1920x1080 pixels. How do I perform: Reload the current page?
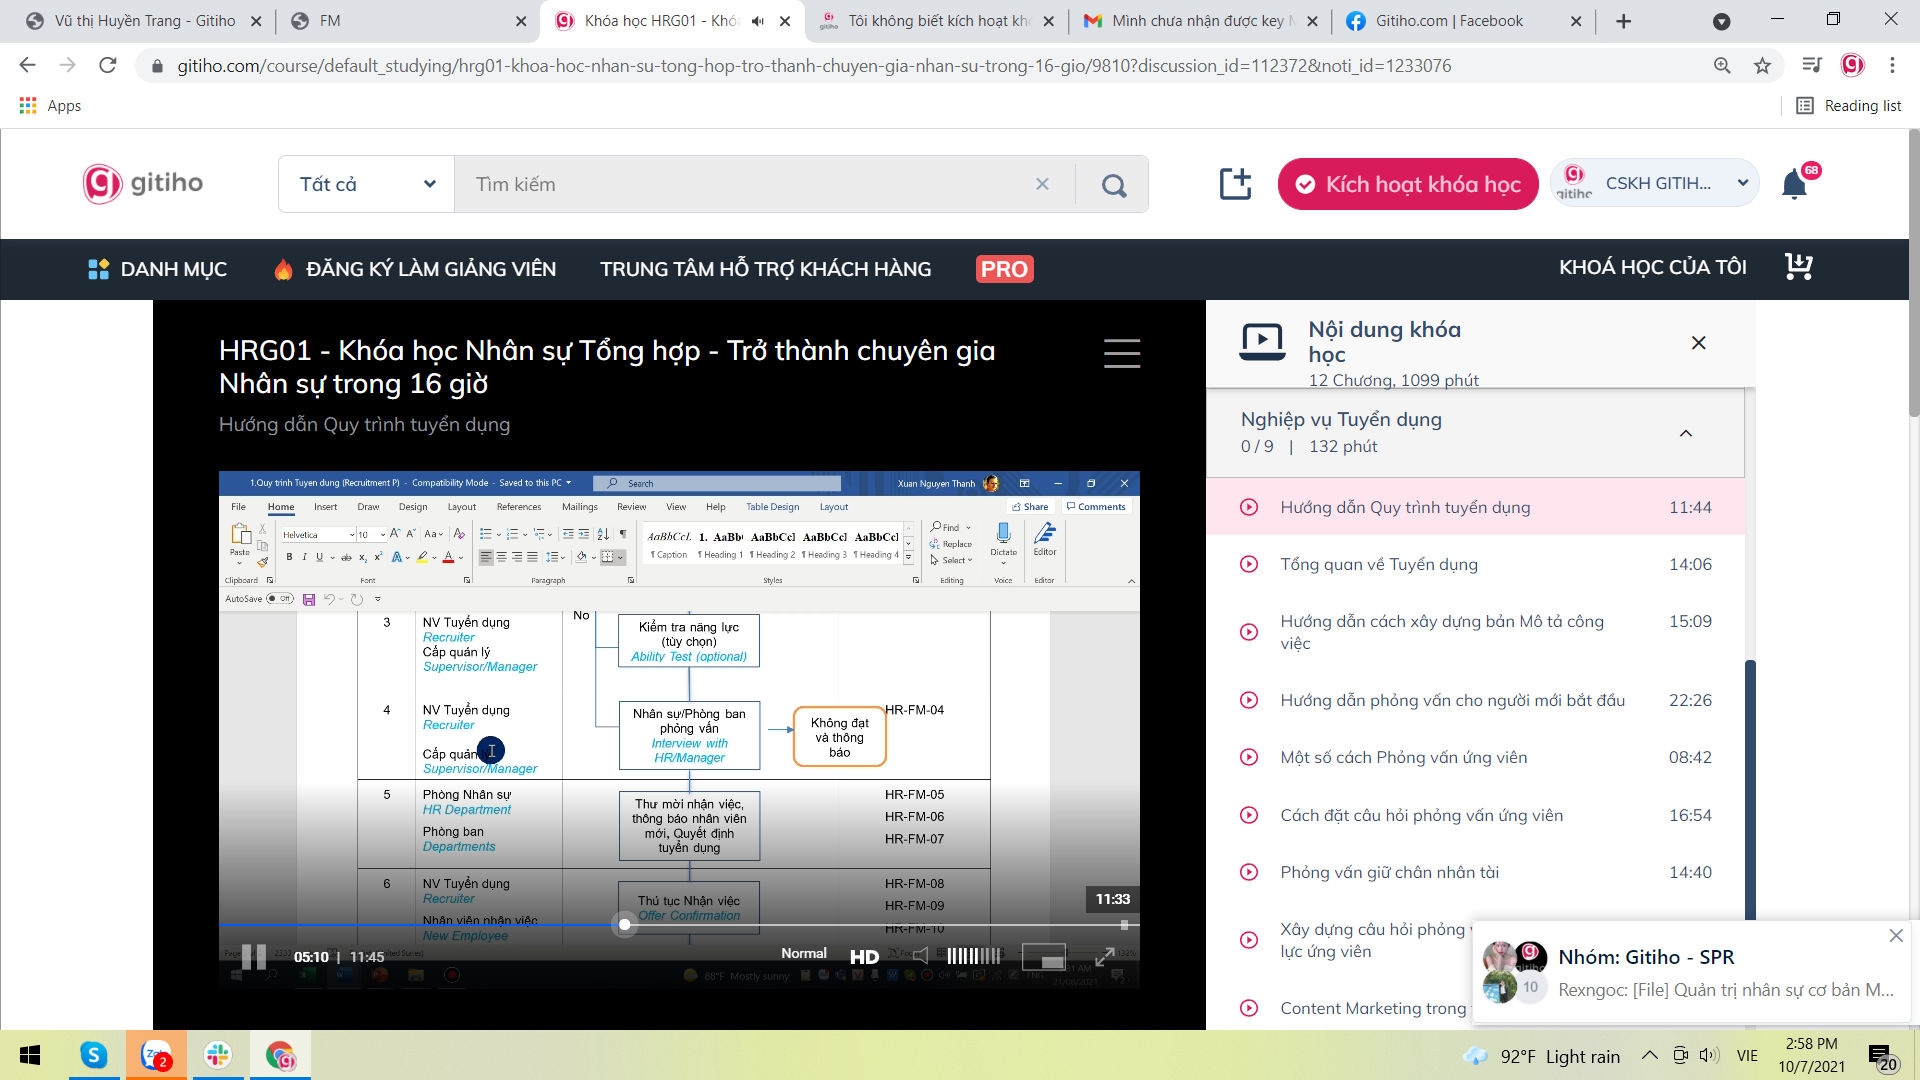click(x=108, y=65)
